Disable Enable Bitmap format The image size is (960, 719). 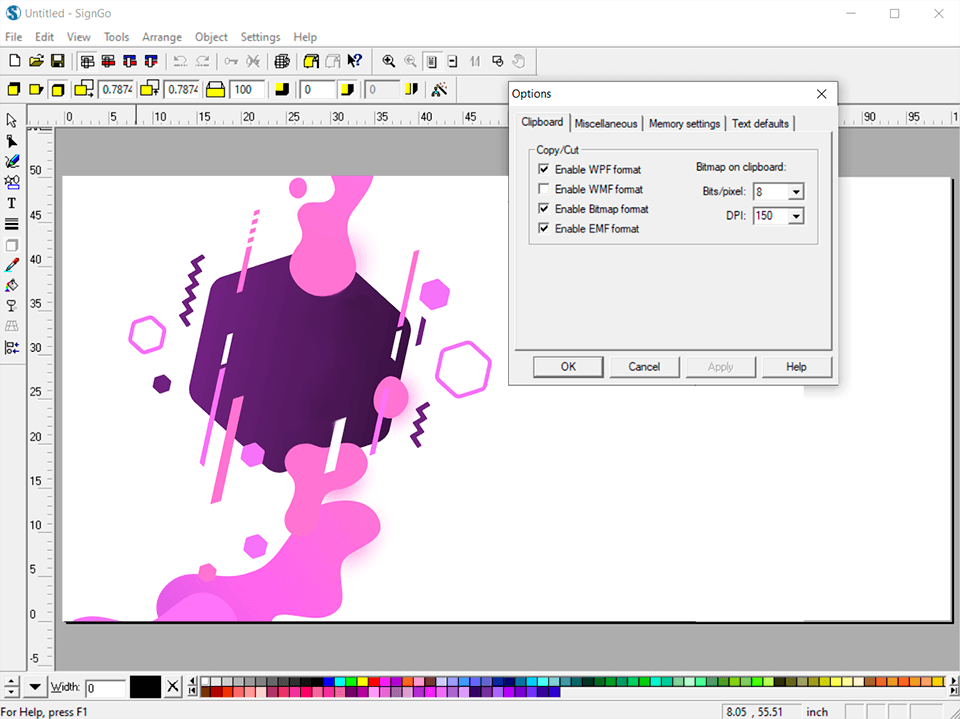(544, 209)
